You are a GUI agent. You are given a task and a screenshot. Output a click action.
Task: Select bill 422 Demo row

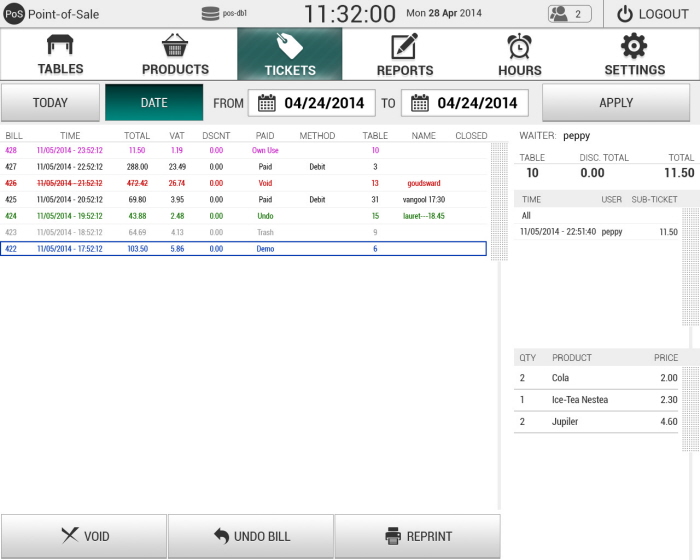(x=243, y=249)
